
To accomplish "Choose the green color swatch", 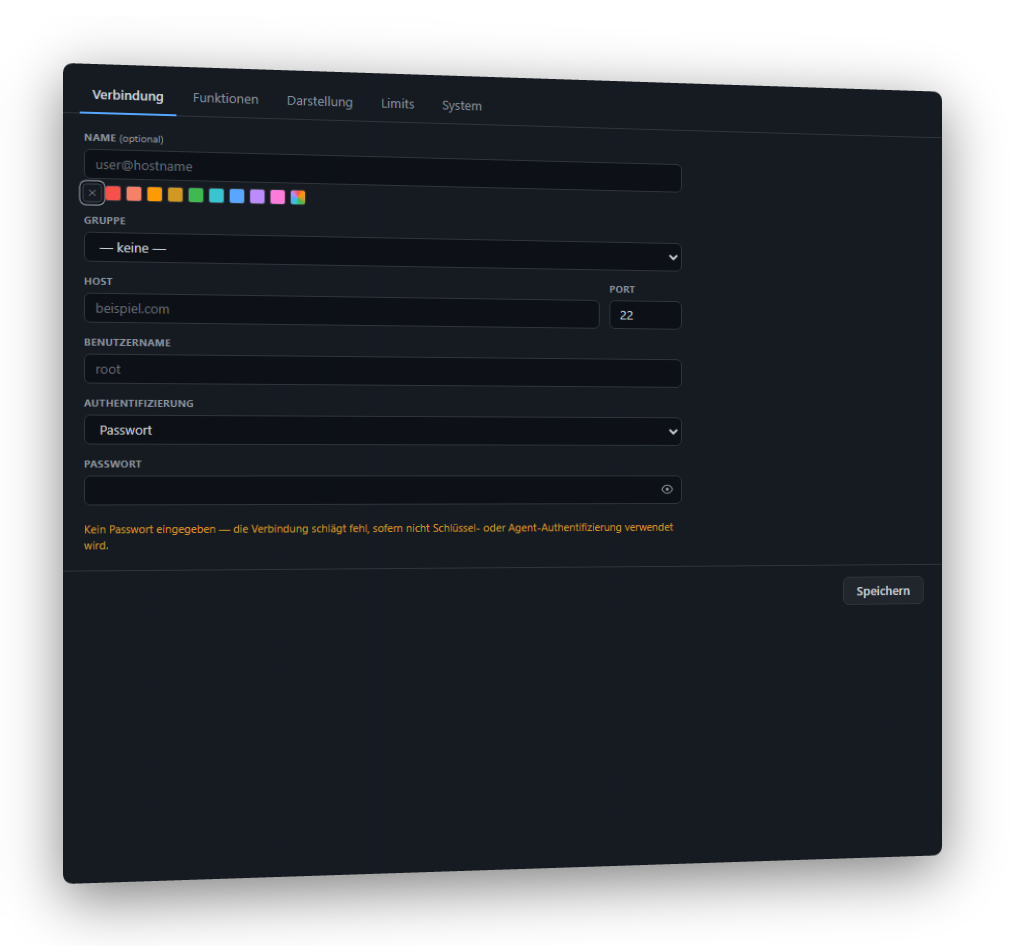I will pos(196,195).
